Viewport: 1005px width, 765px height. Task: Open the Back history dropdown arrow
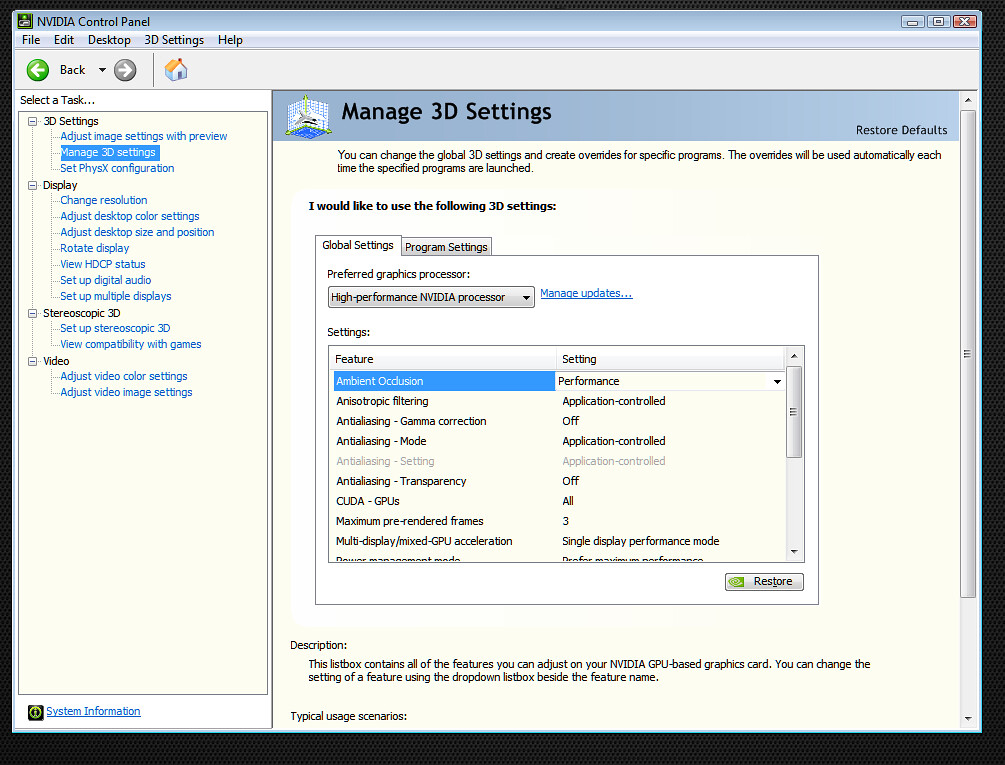point(102,70)
